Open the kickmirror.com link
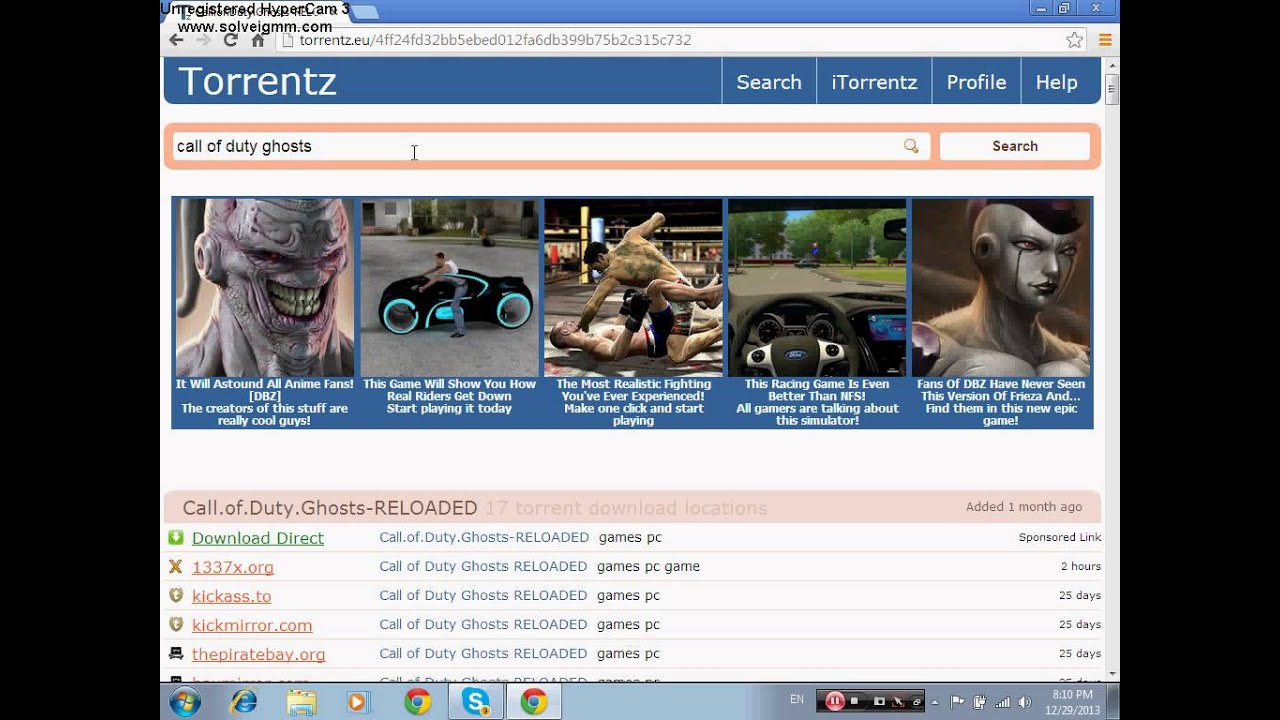1280x720 pixels. pos(252,625)
